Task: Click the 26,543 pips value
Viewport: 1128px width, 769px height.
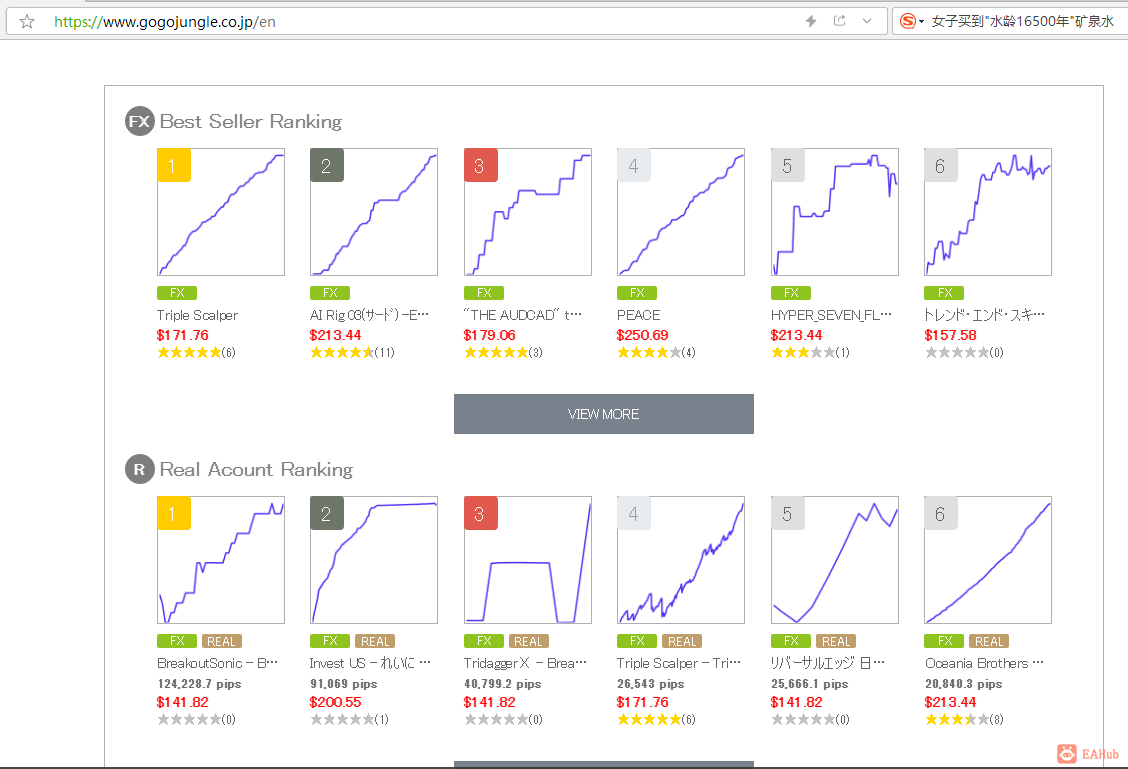Action: 650,684
